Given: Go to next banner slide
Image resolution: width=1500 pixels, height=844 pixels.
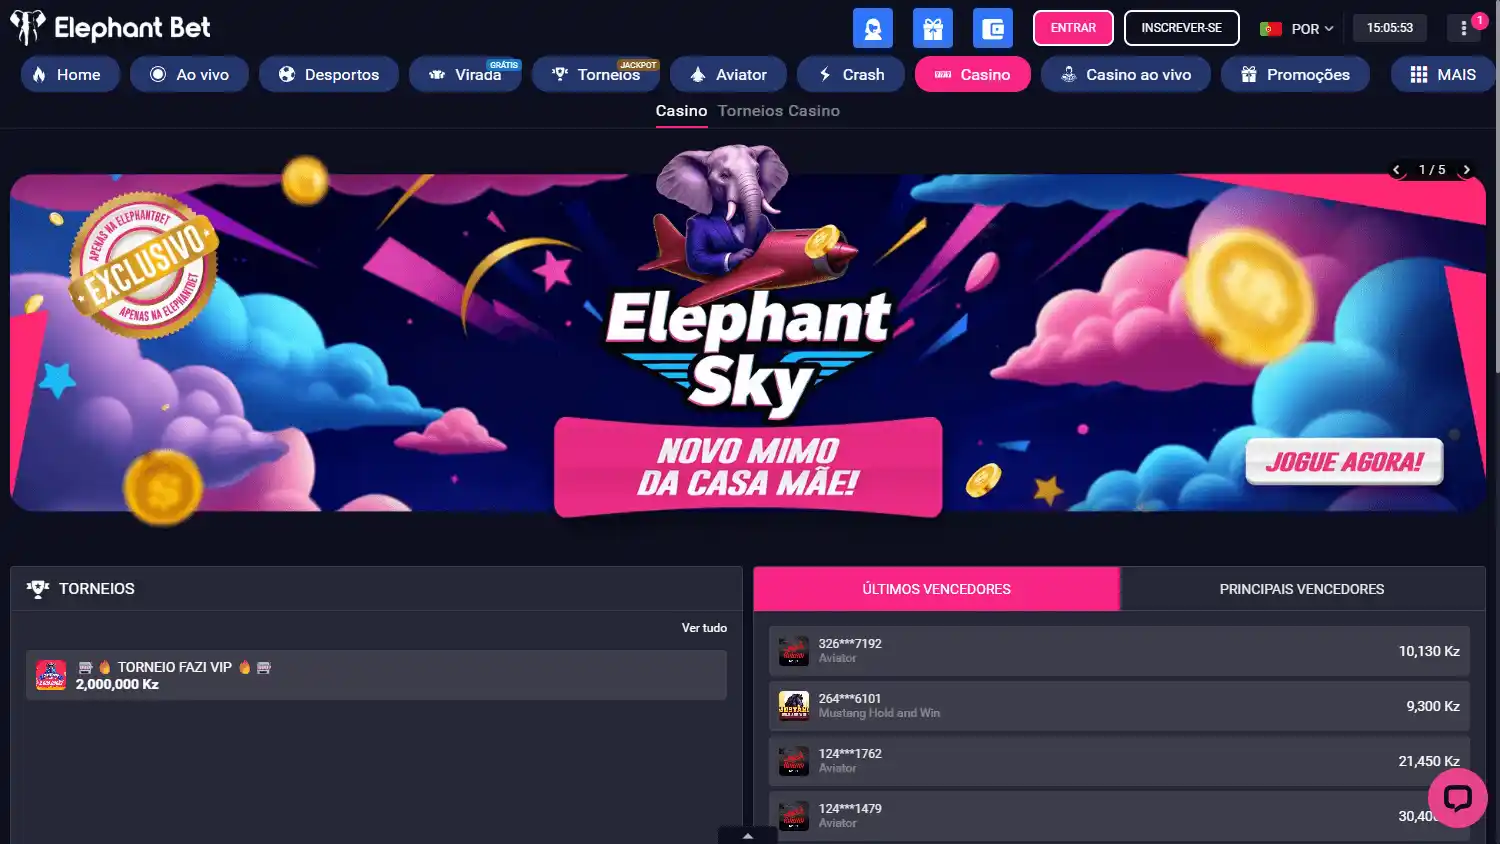Looking at the screenshot, I should click(1466, 170).
